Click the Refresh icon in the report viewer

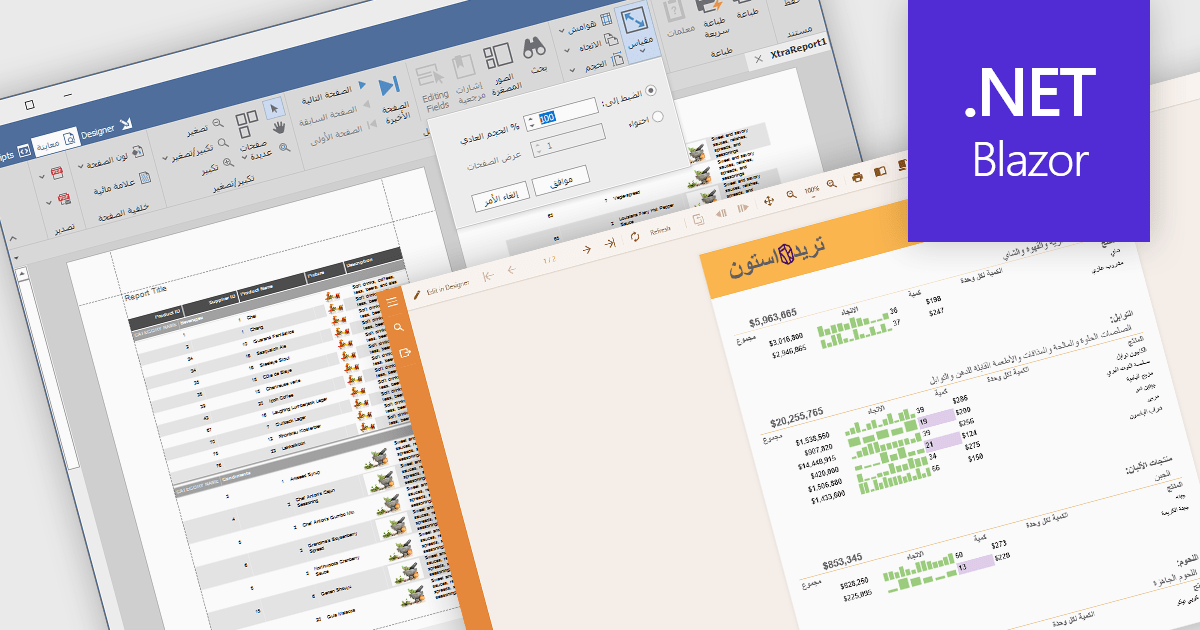tap(635, 237)
